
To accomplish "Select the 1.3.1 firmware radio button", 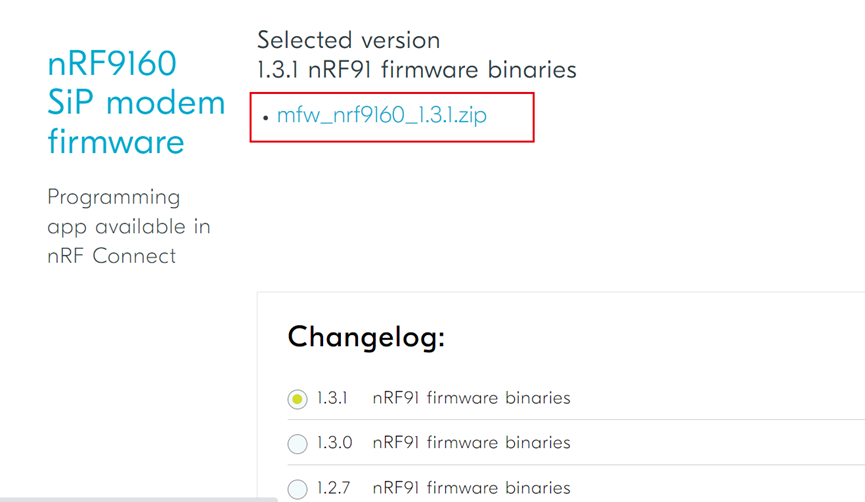I will (x=297, y=399).
